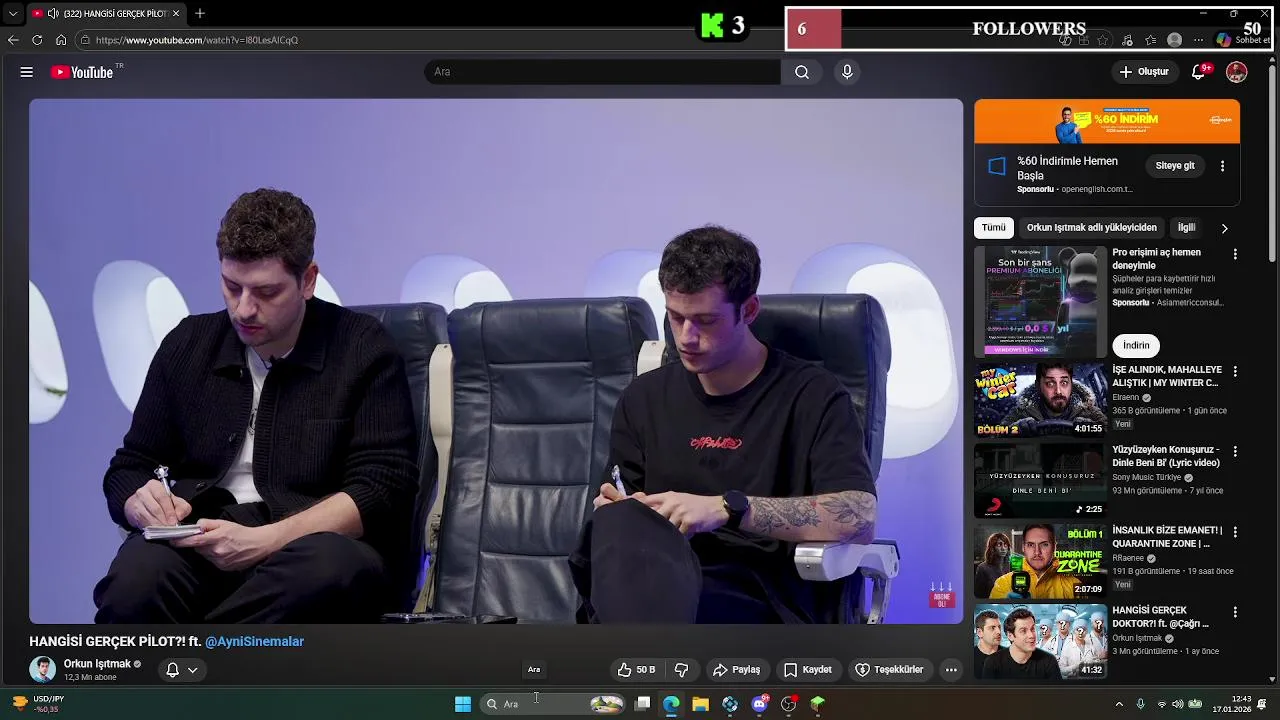
Task: Open the Windows Start menu
Action: [463, 704]
